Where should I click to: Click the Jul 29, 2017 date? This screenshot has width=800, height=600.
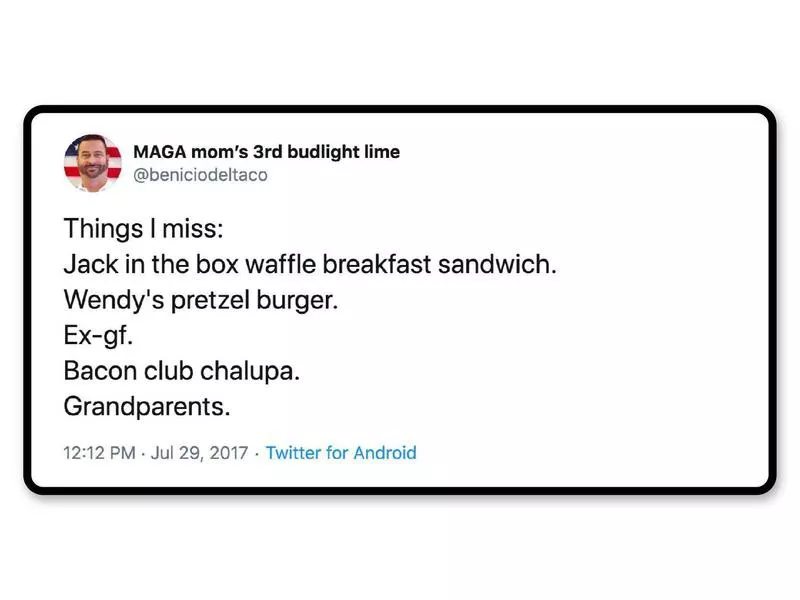[x=196, y=452]
